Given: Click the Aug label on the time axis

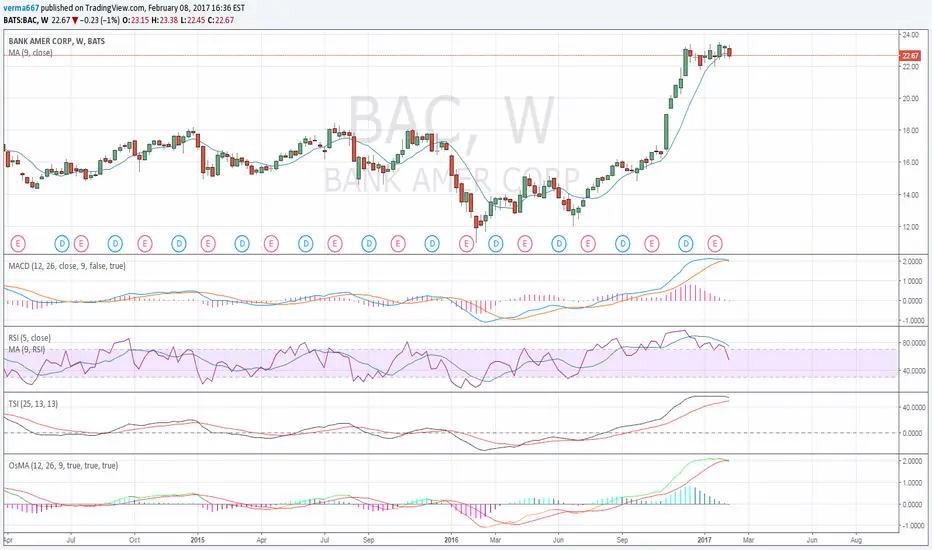Looking at the screenshot, I should 856,540.
